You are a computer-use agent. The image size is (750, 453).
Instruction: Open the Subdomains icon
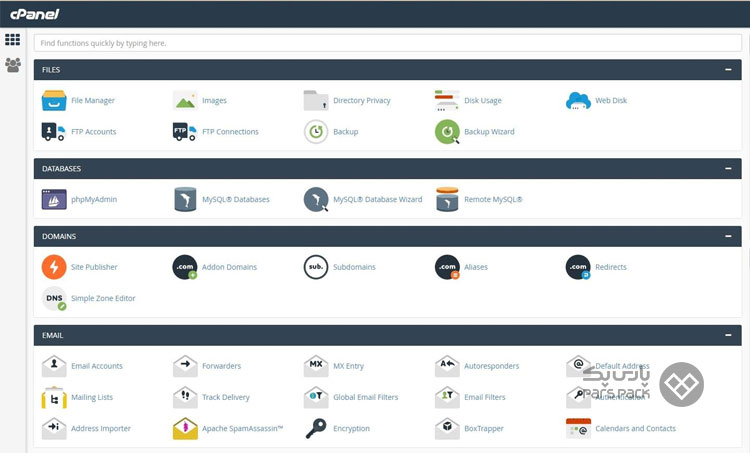(316, 267)
